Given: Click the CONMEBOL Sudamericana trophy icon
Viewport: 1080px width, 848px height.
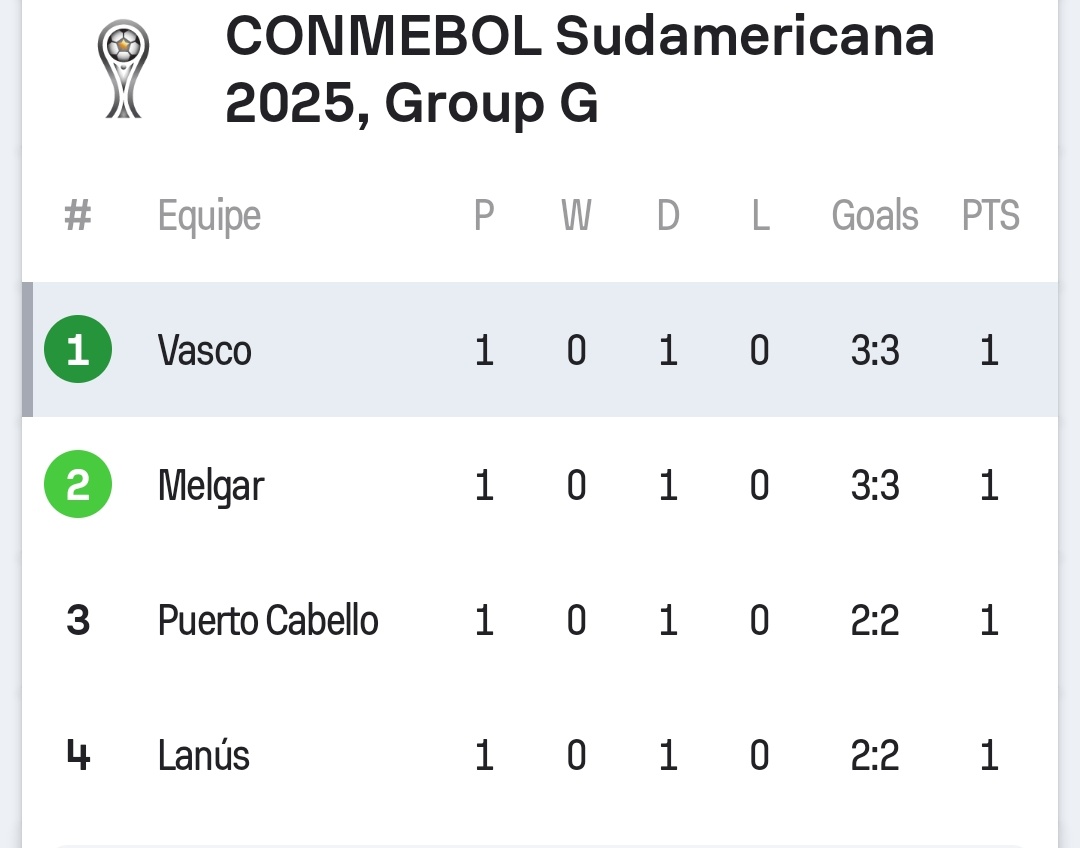Looking at the screenshot, I should point(124,72).
